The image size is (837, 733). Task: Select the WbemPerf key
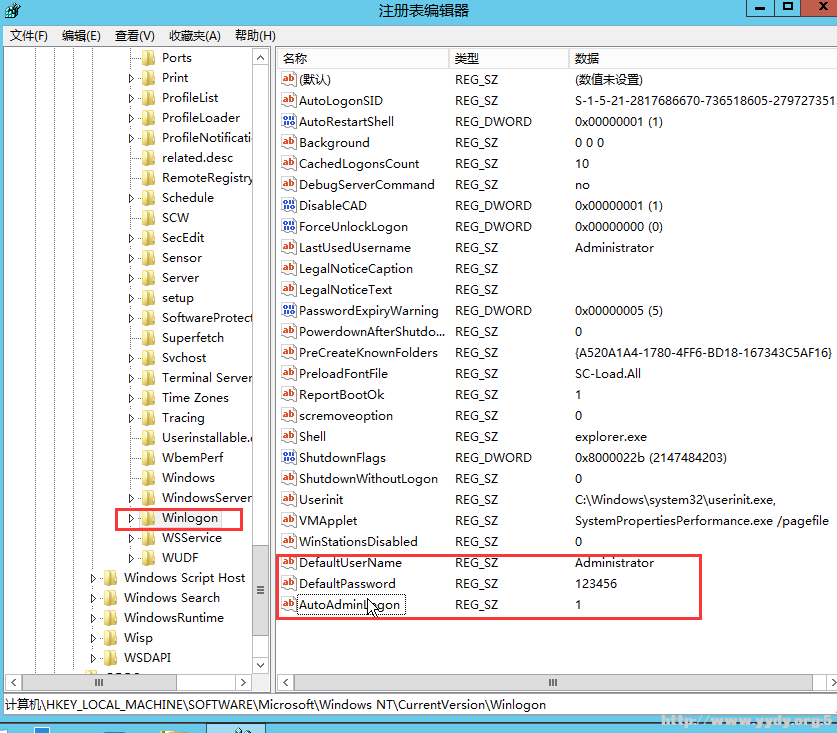tap(192, 458)
